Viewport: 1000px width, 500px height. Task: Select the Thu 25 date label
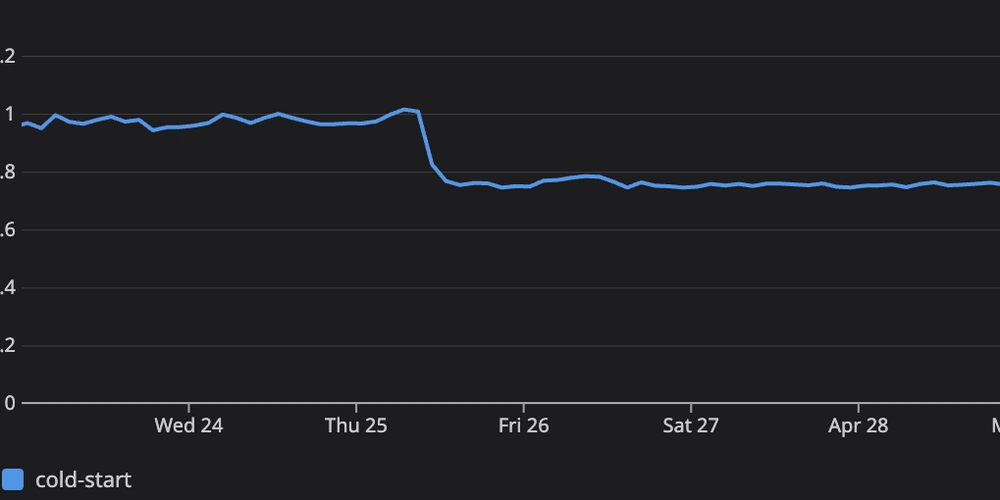(356, 426)
